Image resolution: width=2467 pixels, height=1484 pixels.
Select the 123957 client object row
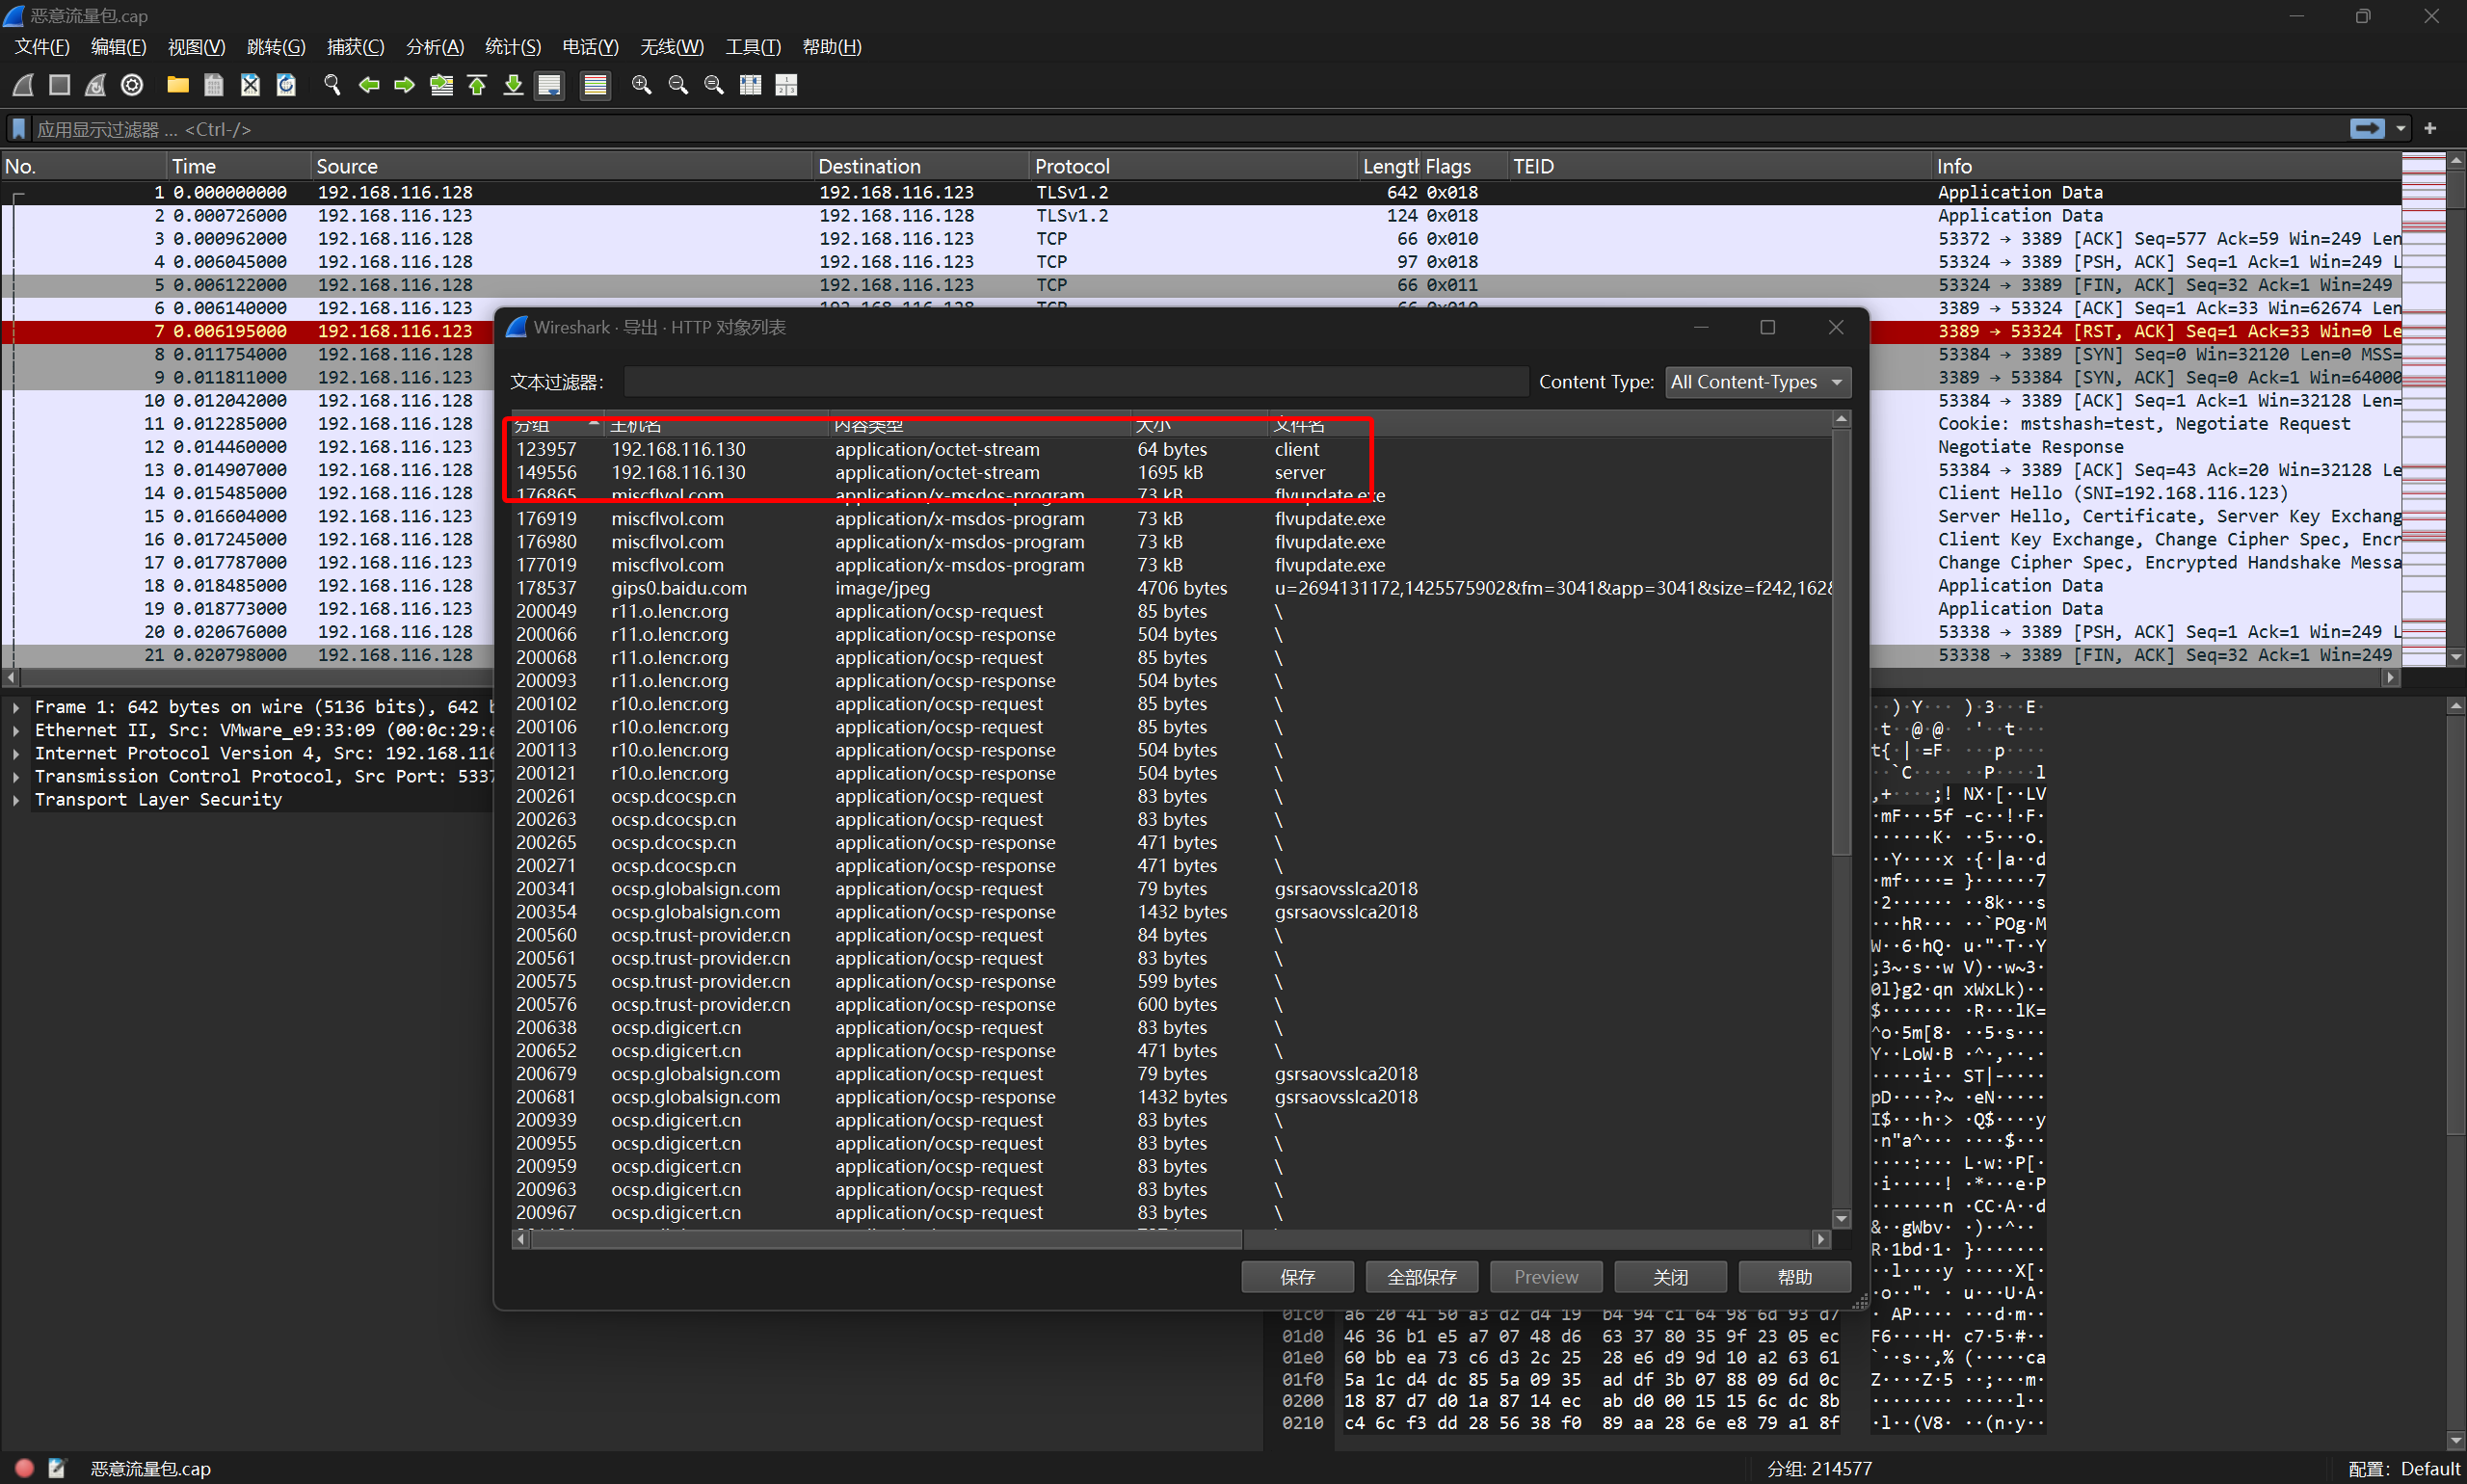(x=1171, y=449)
